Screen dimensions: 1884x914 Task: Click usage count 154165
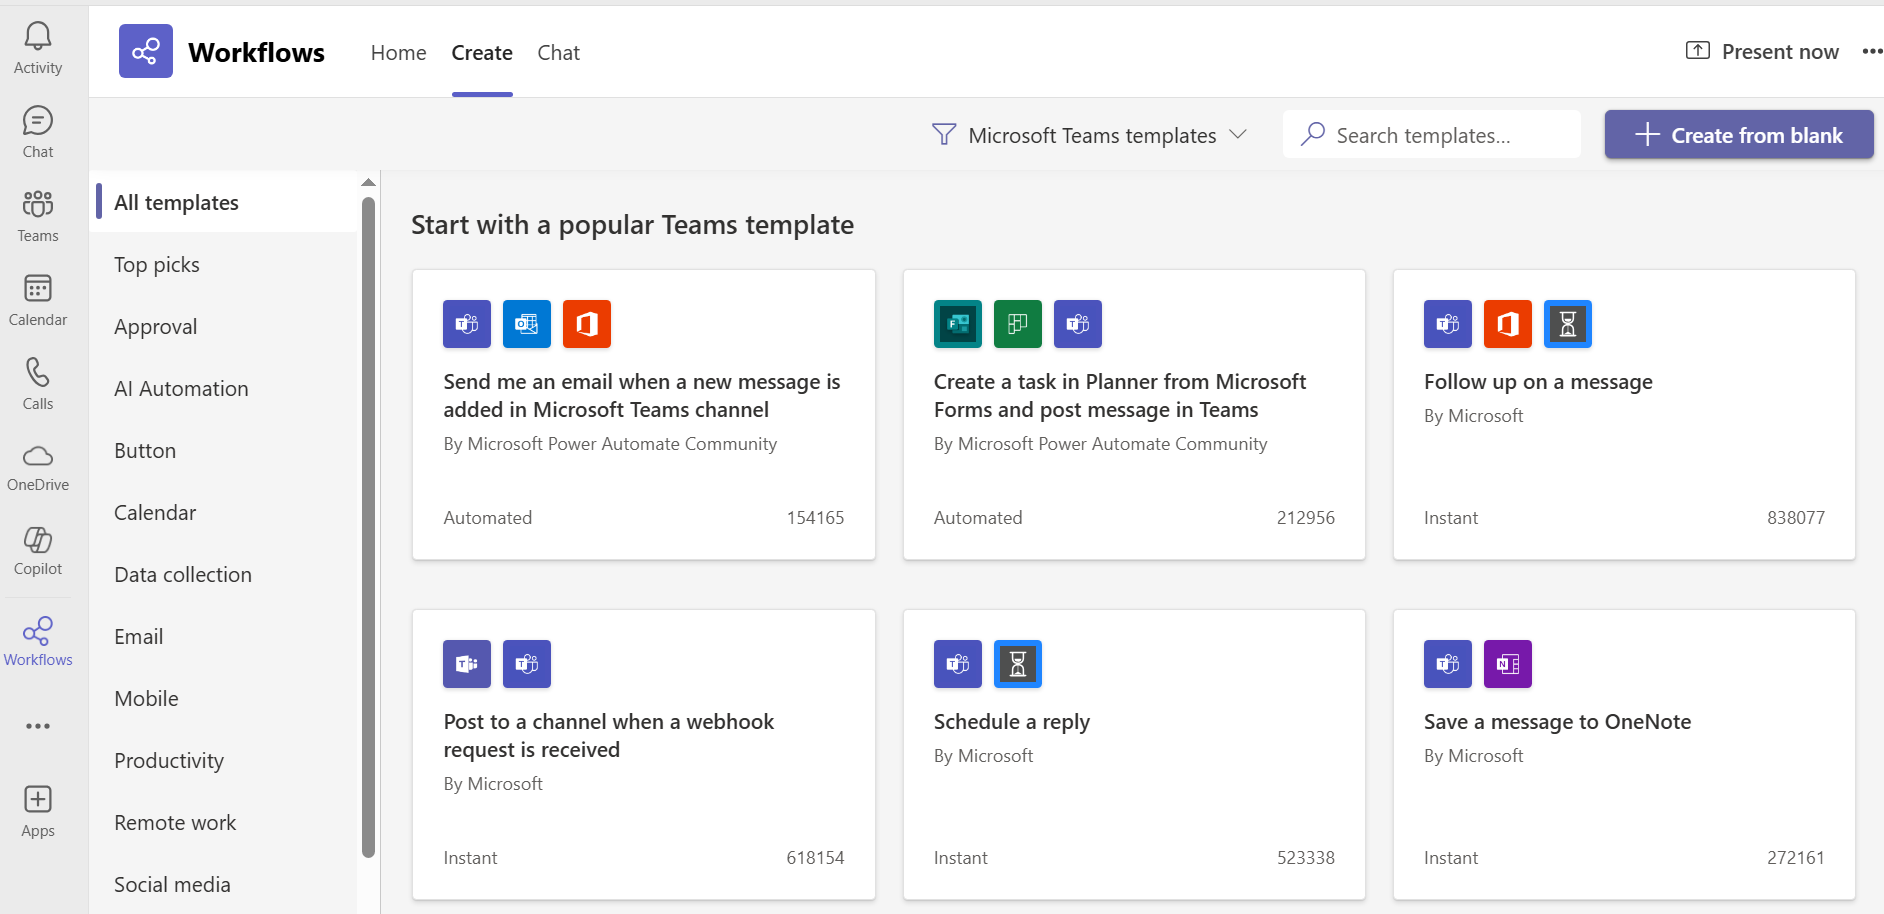(x=815, y=518)
